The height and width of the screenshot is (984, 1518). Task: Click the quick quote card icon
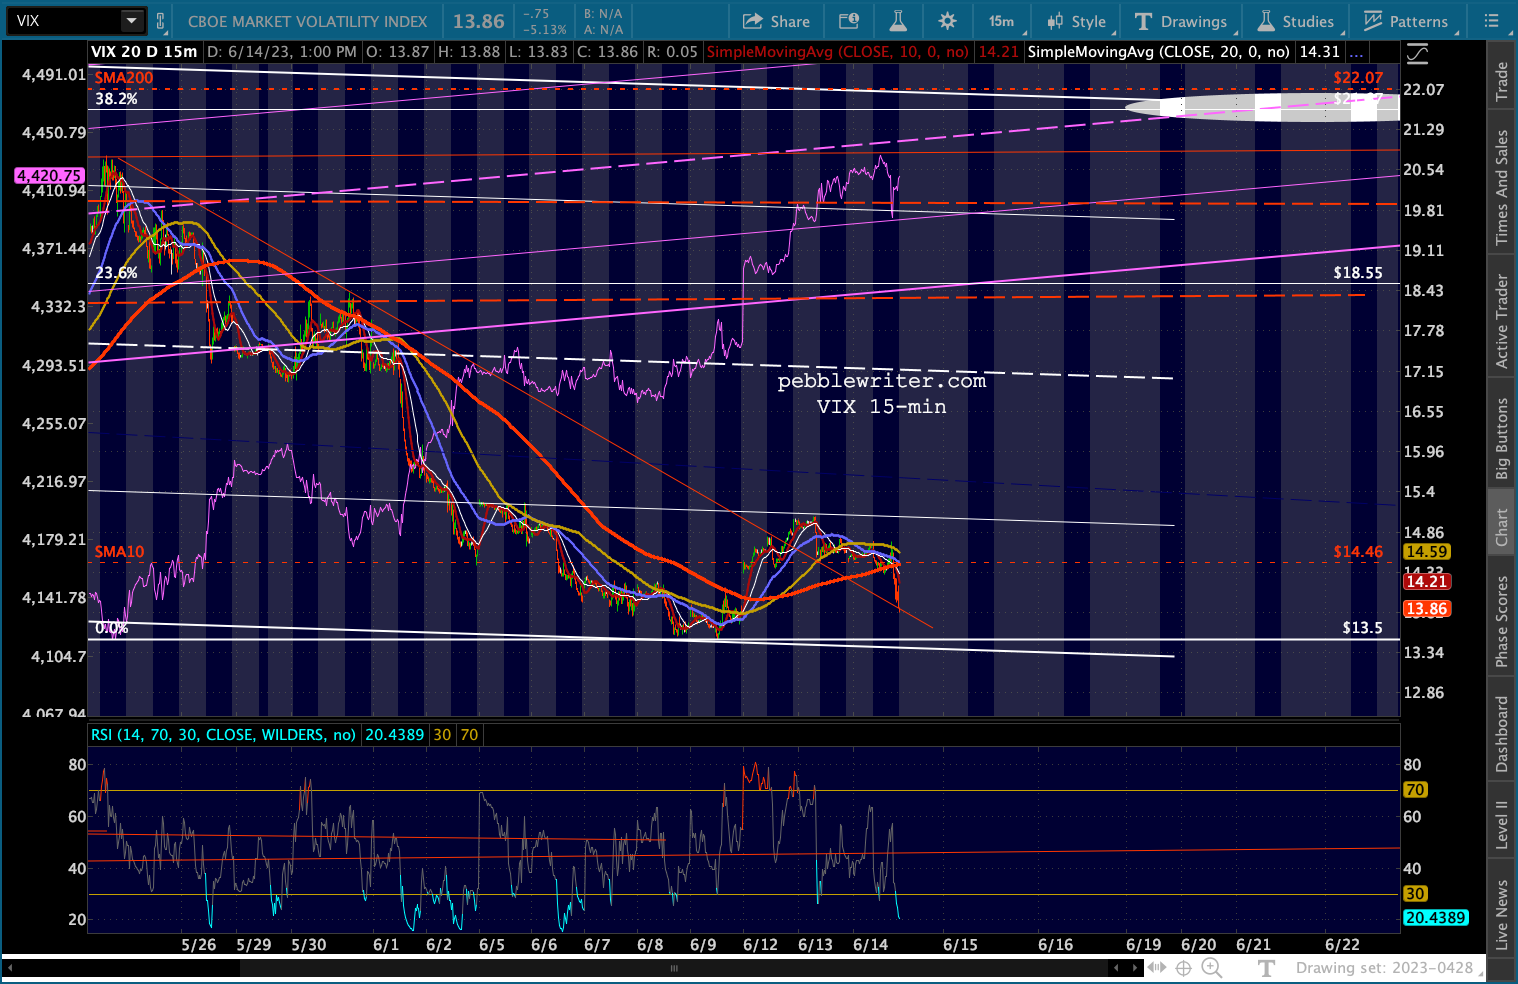848,21
